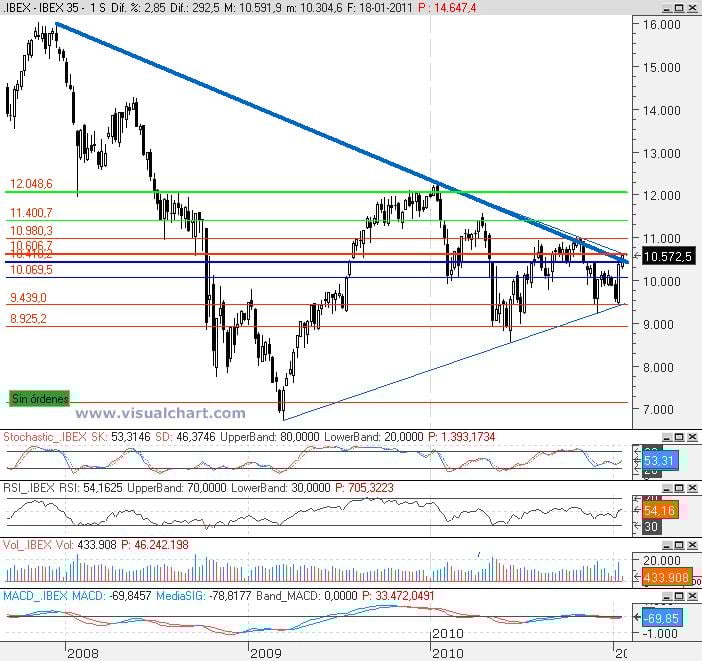702x661 pixels.
Task: Click the MediaSIG: -78,8177 value
Action: pos(204,596)
